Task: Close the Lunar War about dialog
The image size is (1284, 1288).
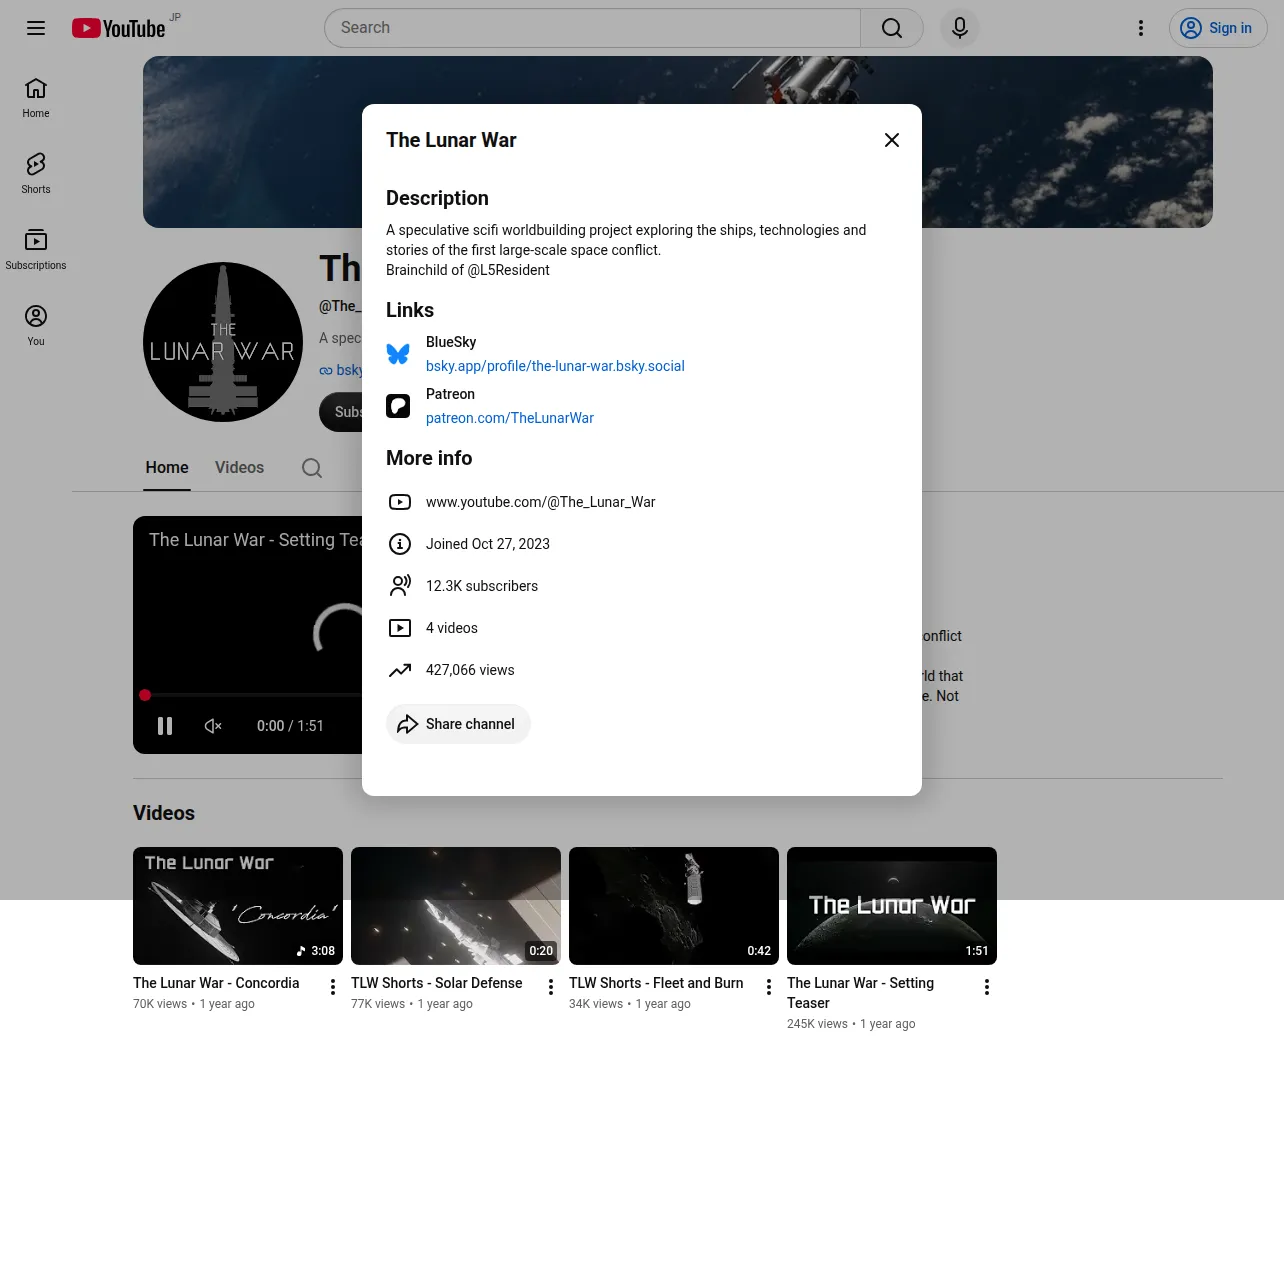Action: pyautogui.click(x=892, y=140)
